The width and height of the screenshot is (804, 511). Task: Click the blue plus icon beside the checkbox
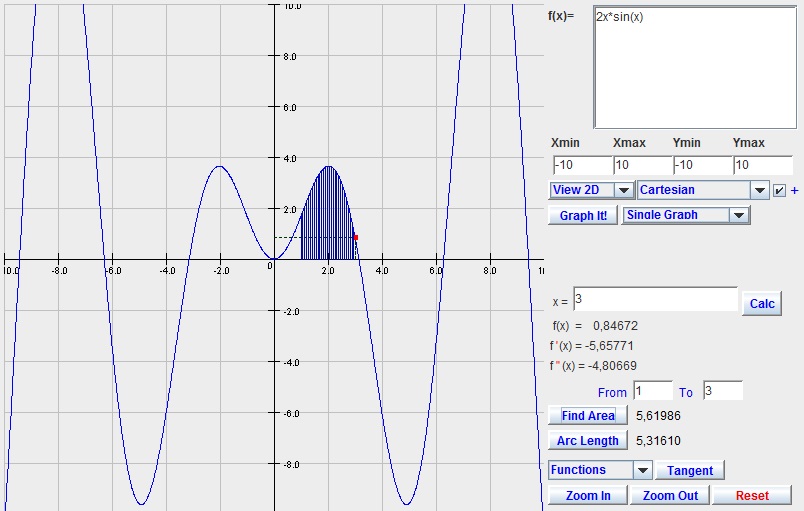tap(795, 190)
